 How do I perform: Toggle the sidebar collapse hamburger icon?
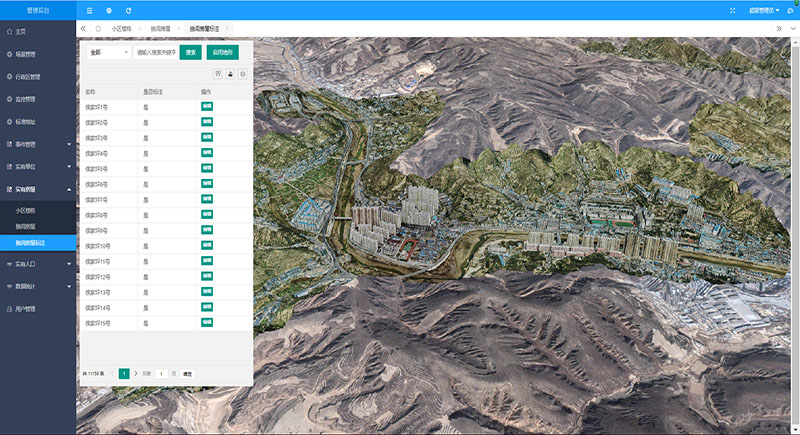(x=89, y=11)
